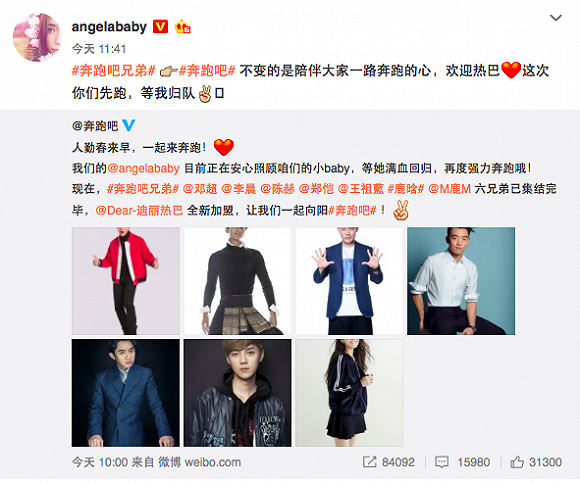580x483 pixels.
Task: Click the angelababy profile avatar
Action: pyautogui.click(x=37, y=37)
